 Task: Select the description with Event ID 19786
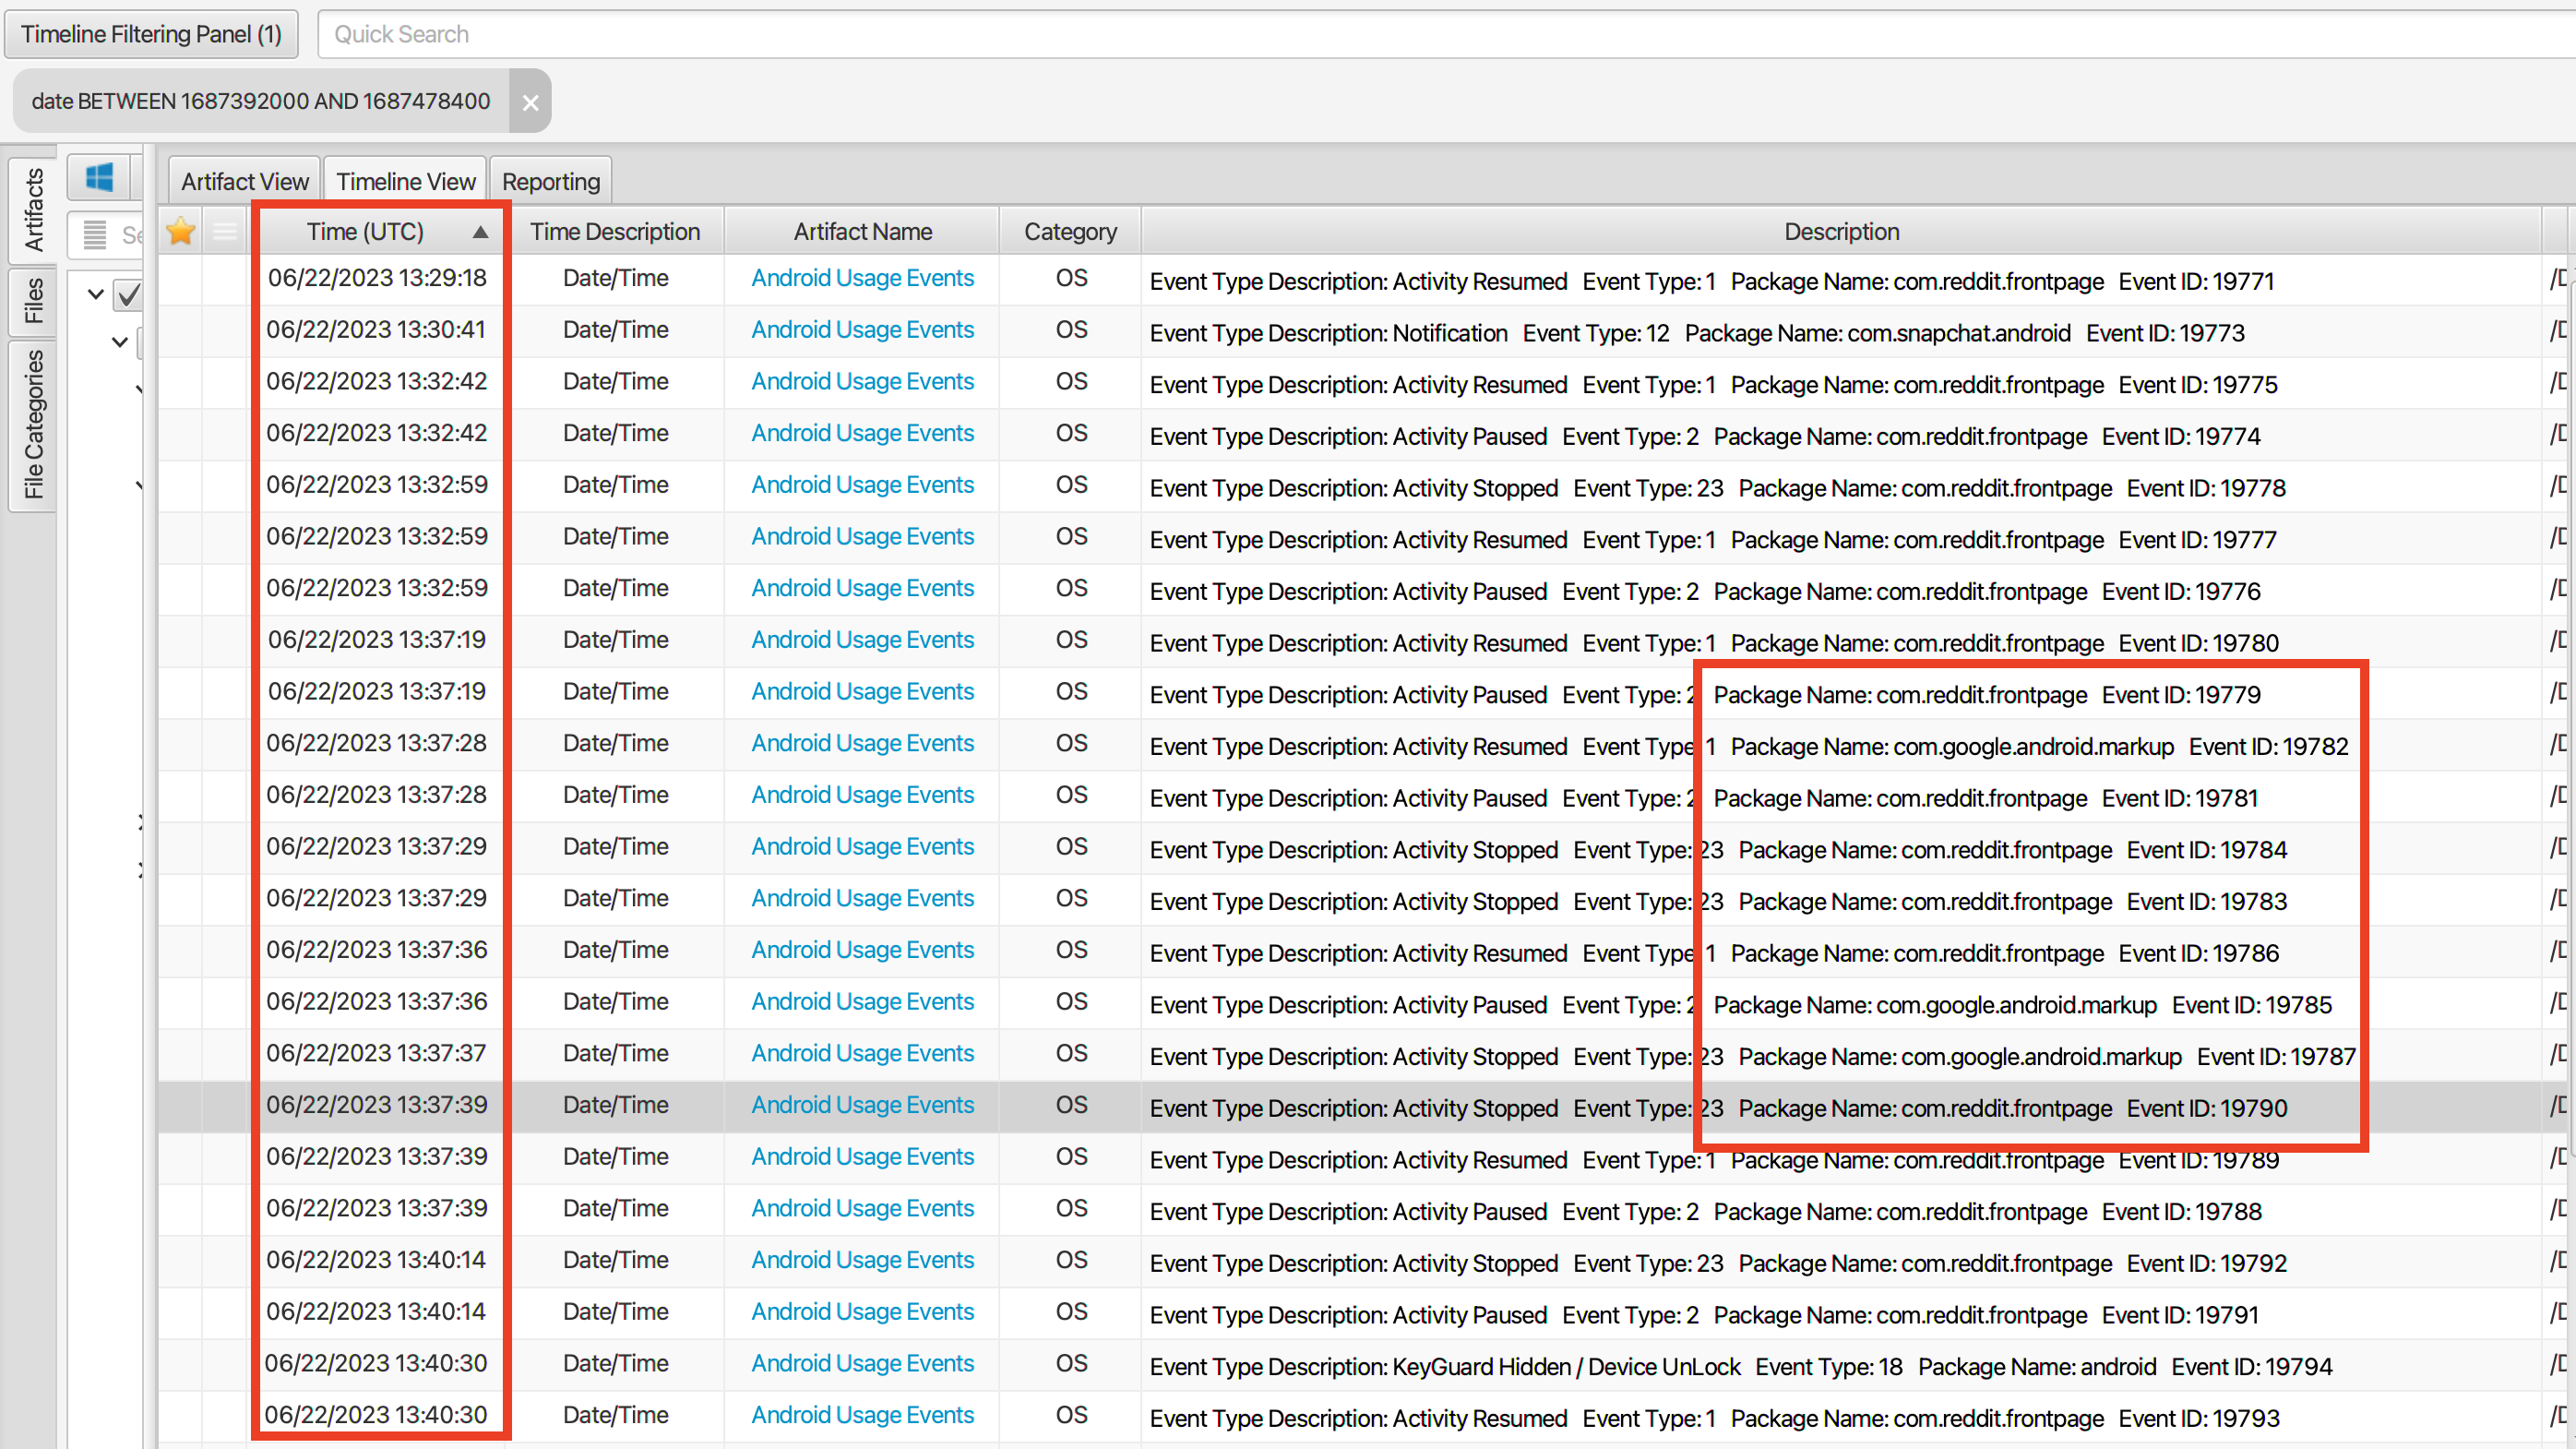pos(1714,953)
